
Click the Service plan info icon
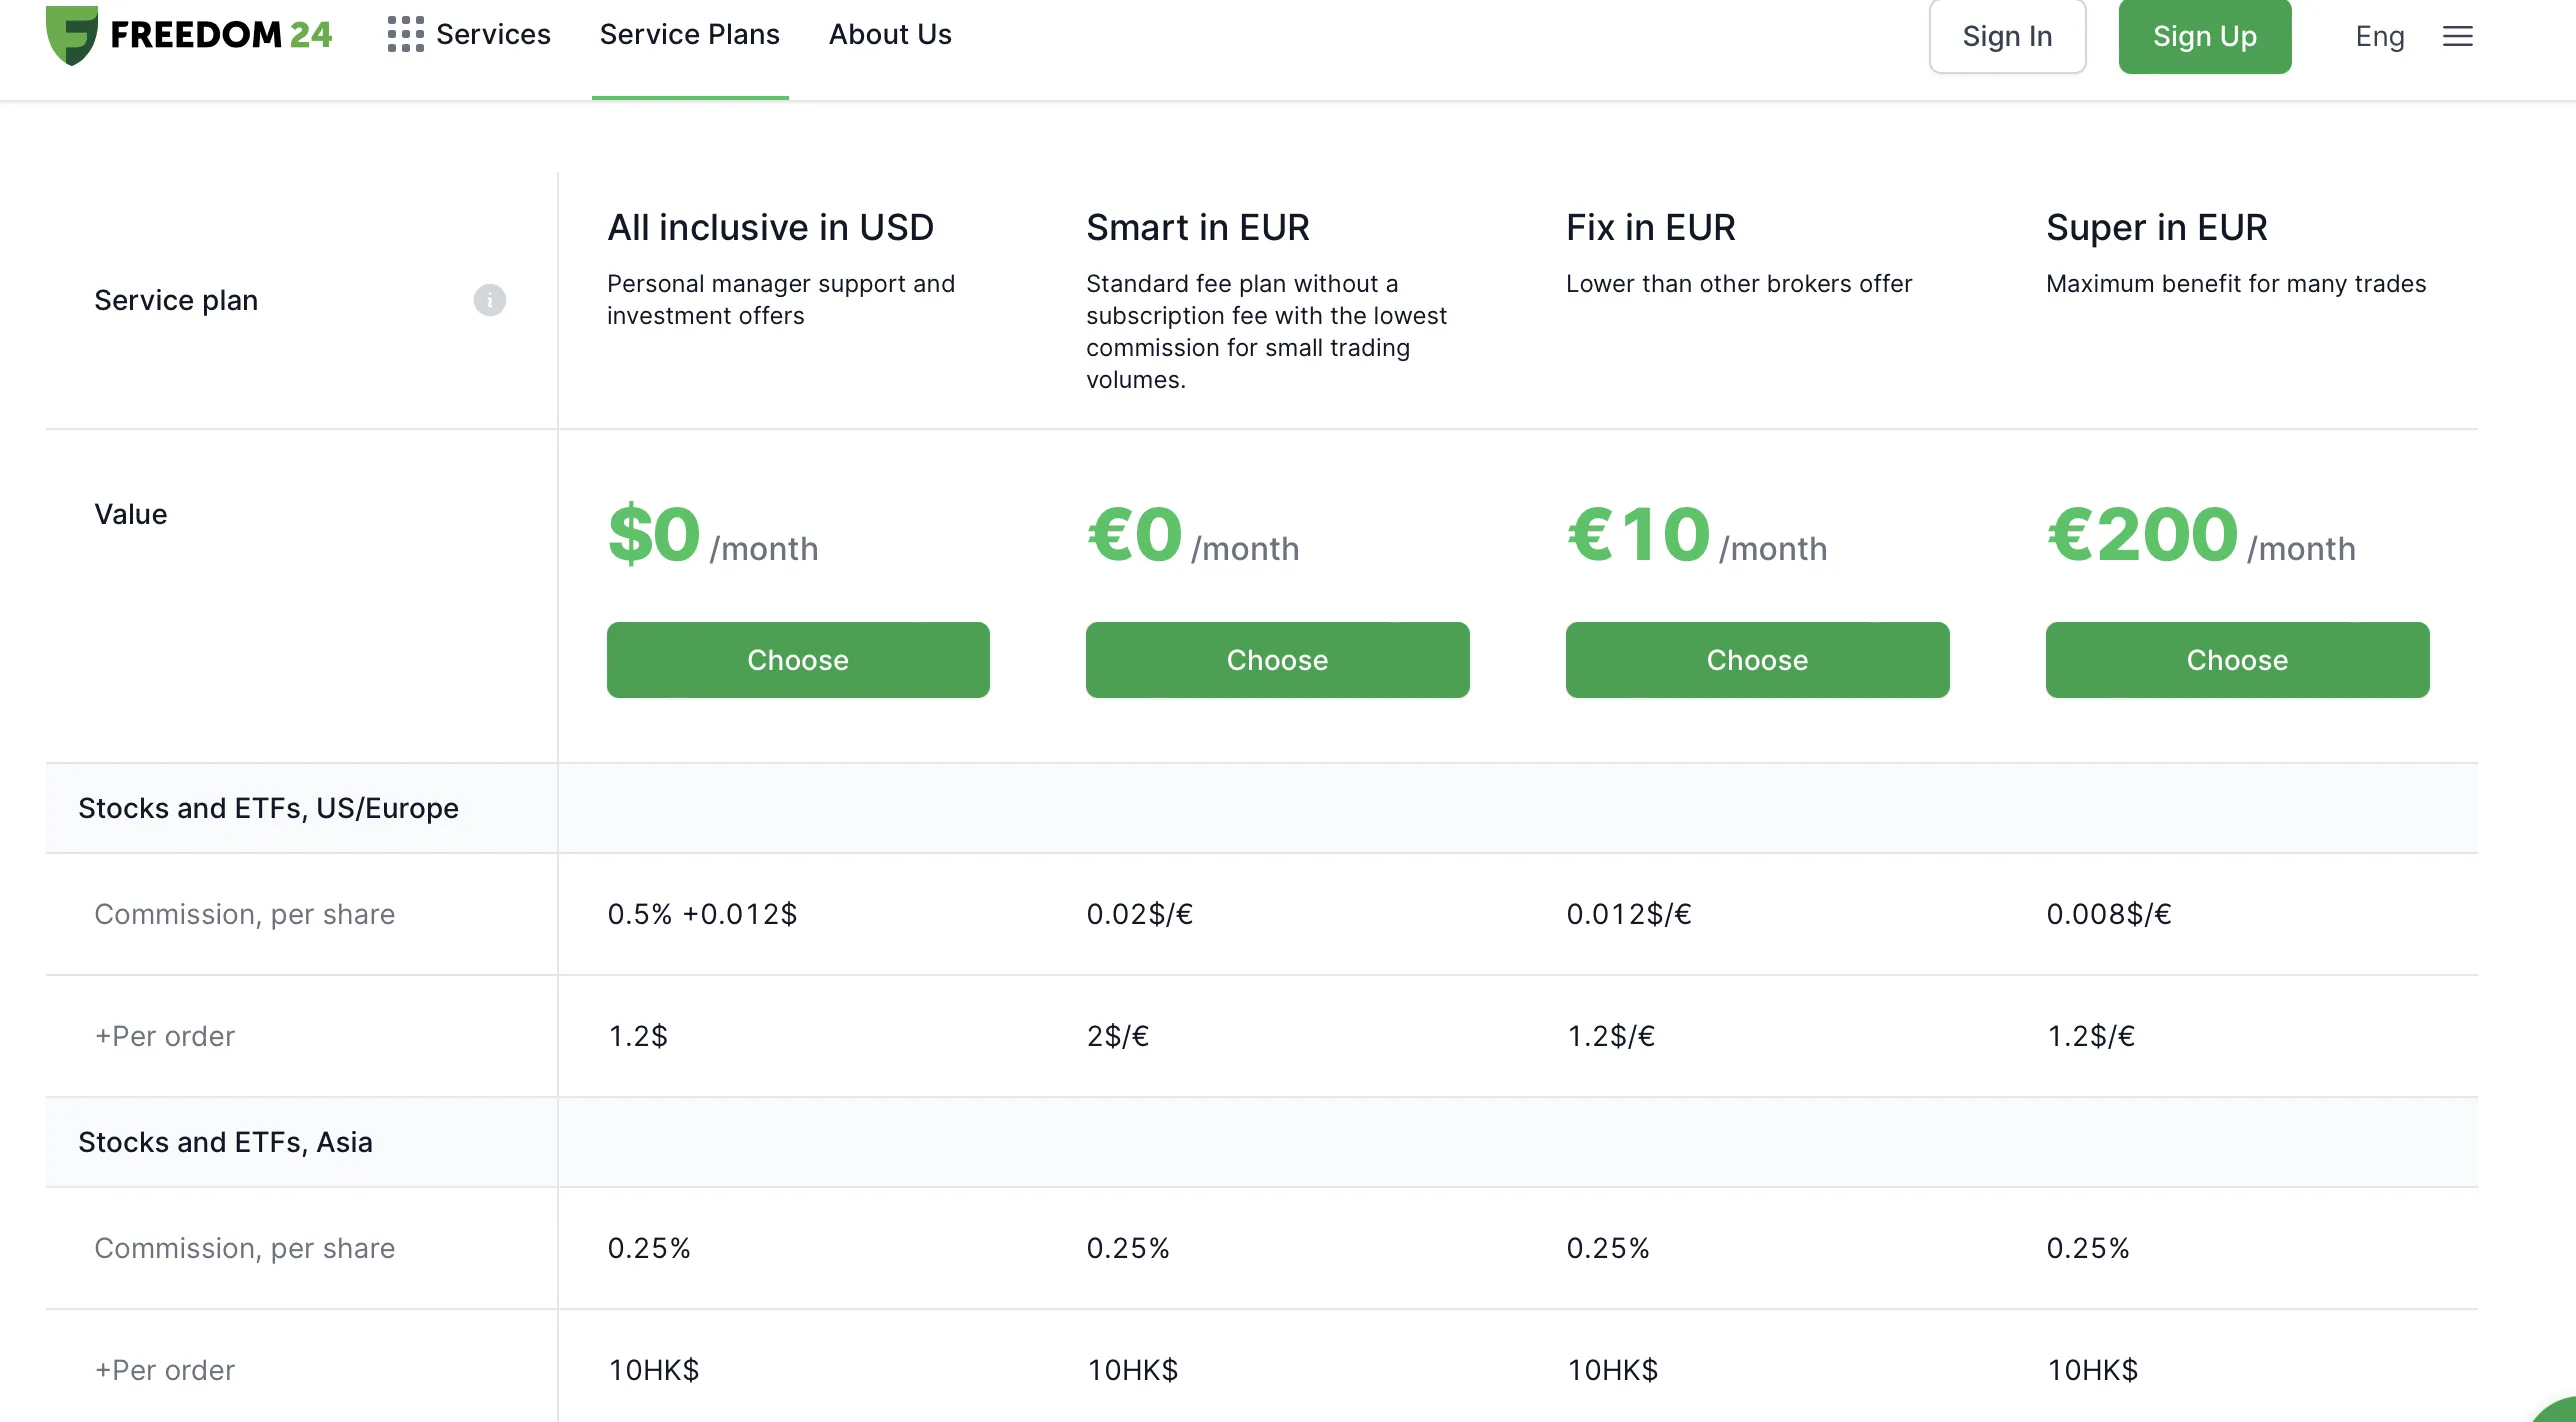click(x=489, y=300)
